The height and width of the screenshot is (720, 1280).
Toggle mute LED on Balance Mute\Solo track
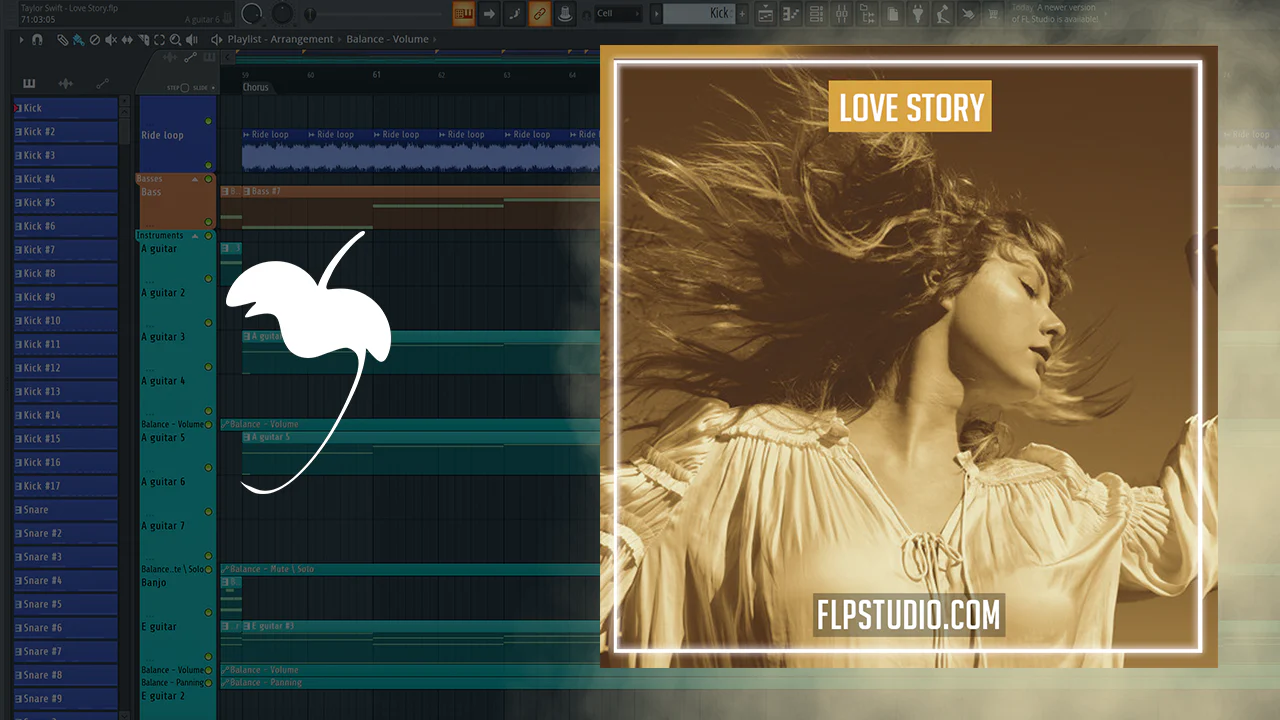[x=208, y=569]
